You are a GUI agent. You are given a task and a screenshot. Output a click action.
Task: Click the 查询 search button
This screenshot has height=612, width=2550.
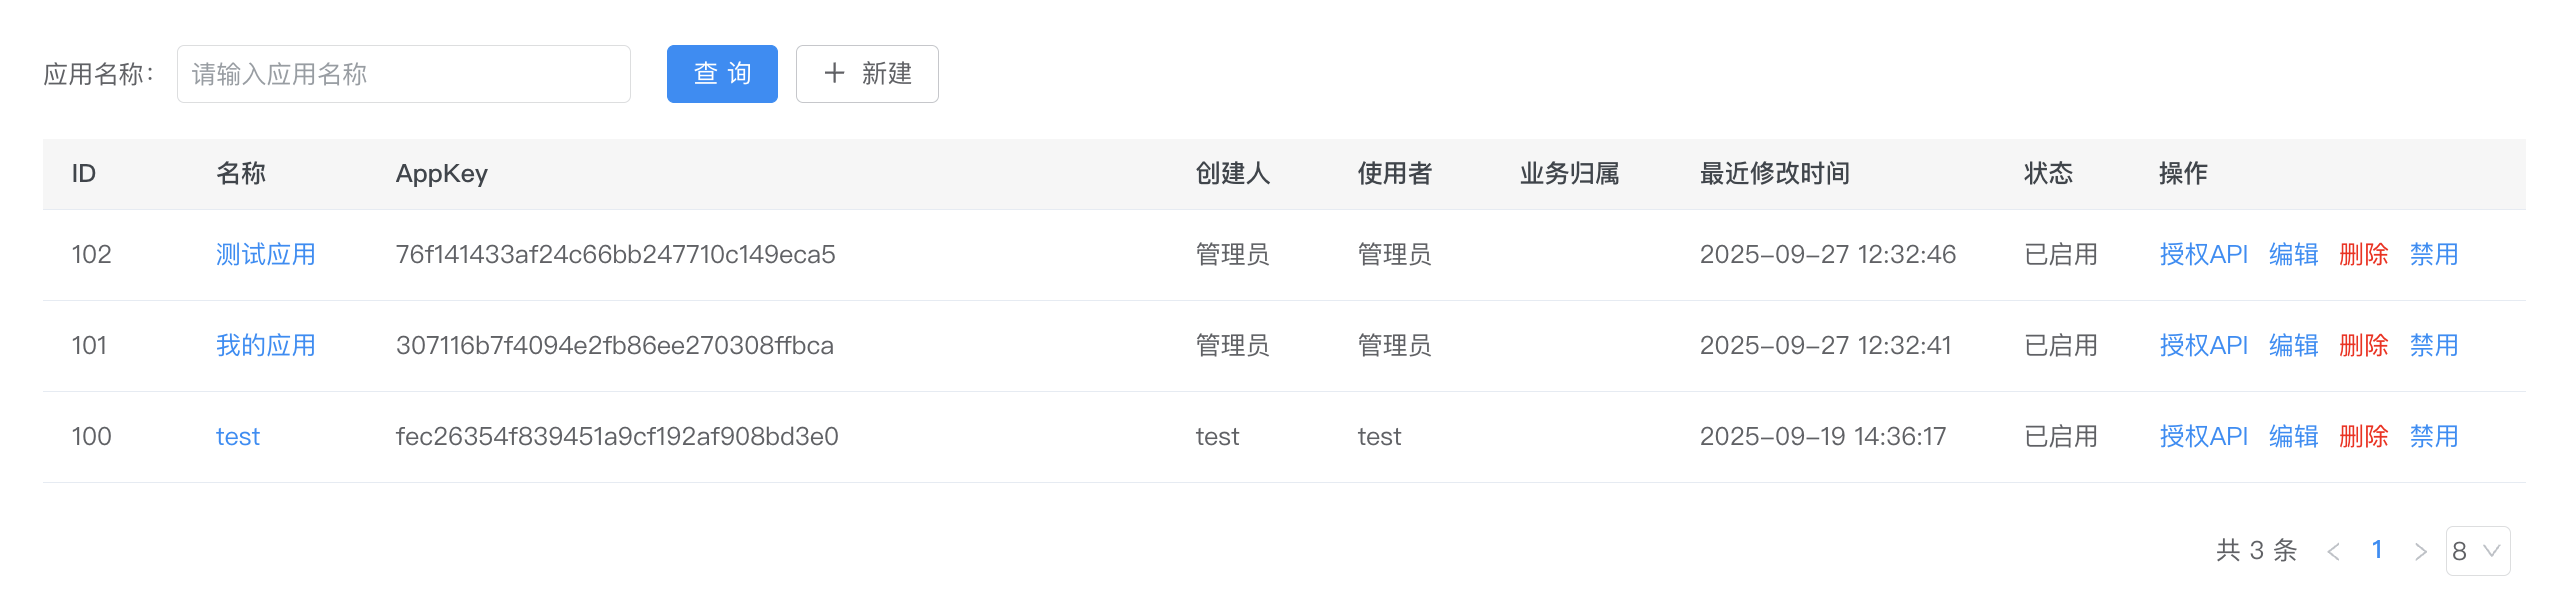[721, 74]
